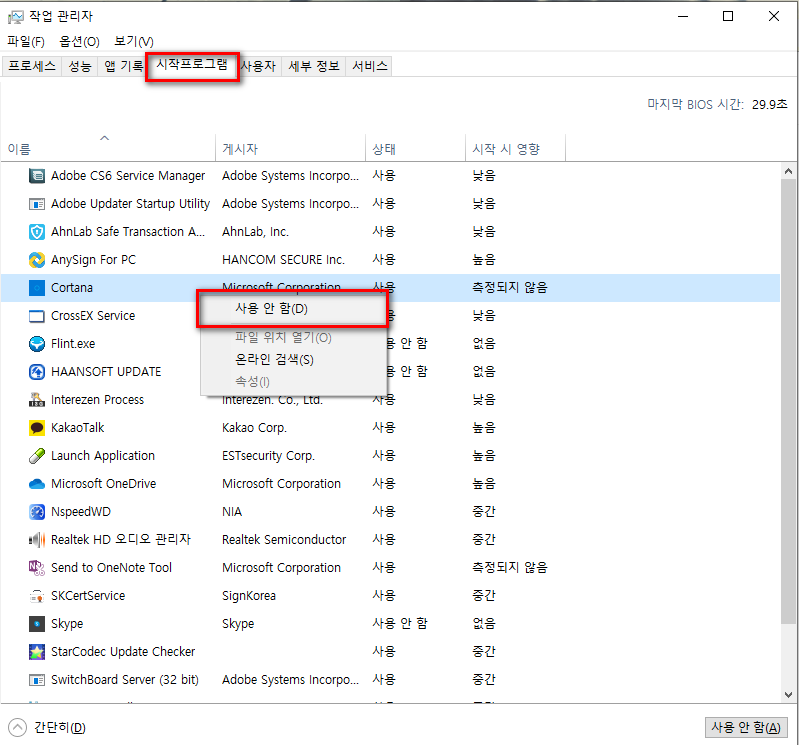
Task: Click the Cortana blue square icon
Action: pos(37,288)
